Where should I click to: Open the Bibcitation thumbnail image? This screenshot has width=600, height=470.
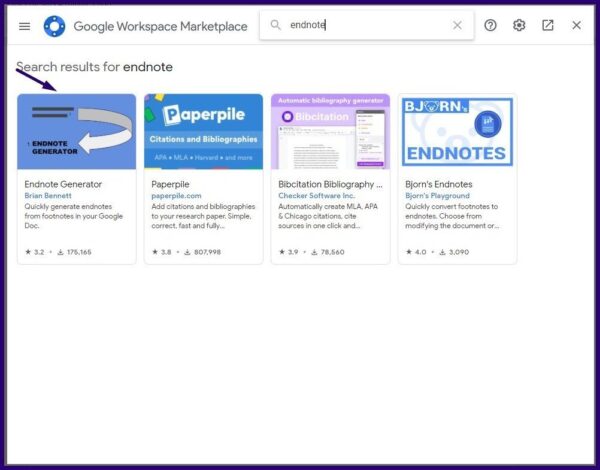(x=331, y=132)
